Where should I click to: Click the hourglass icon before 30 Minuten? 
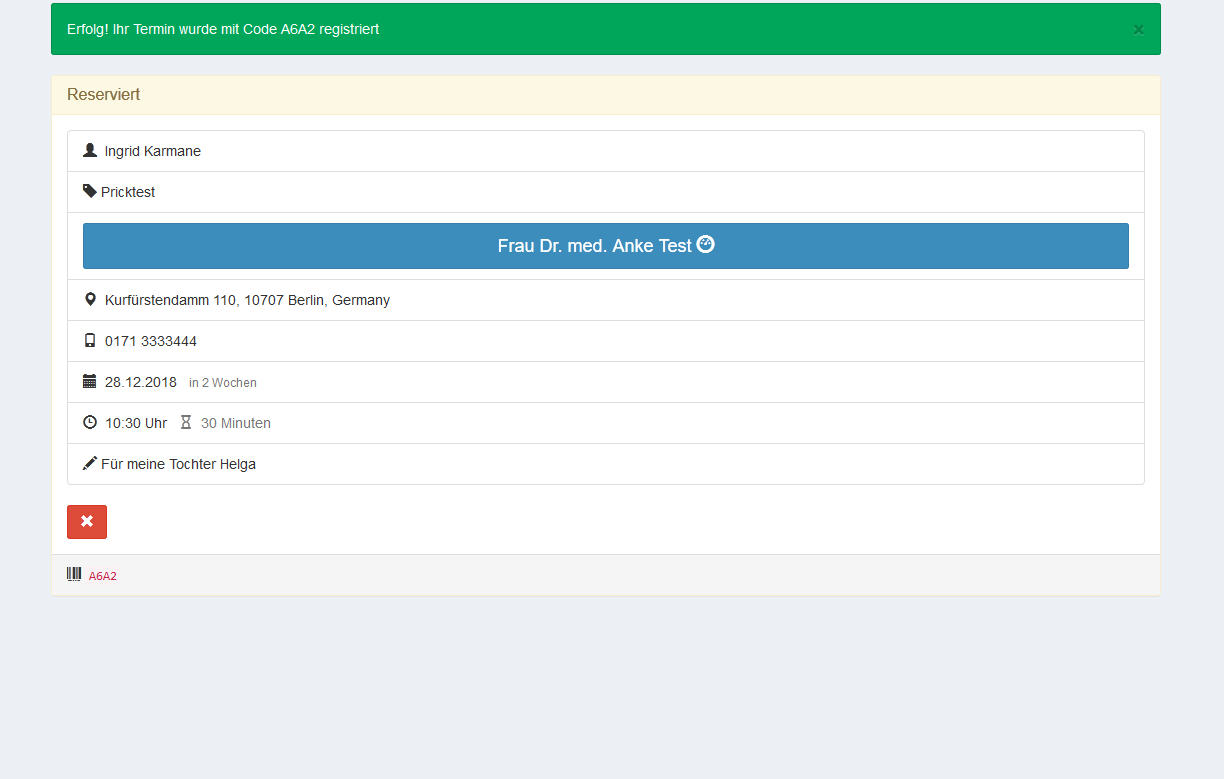coord(186,423)
